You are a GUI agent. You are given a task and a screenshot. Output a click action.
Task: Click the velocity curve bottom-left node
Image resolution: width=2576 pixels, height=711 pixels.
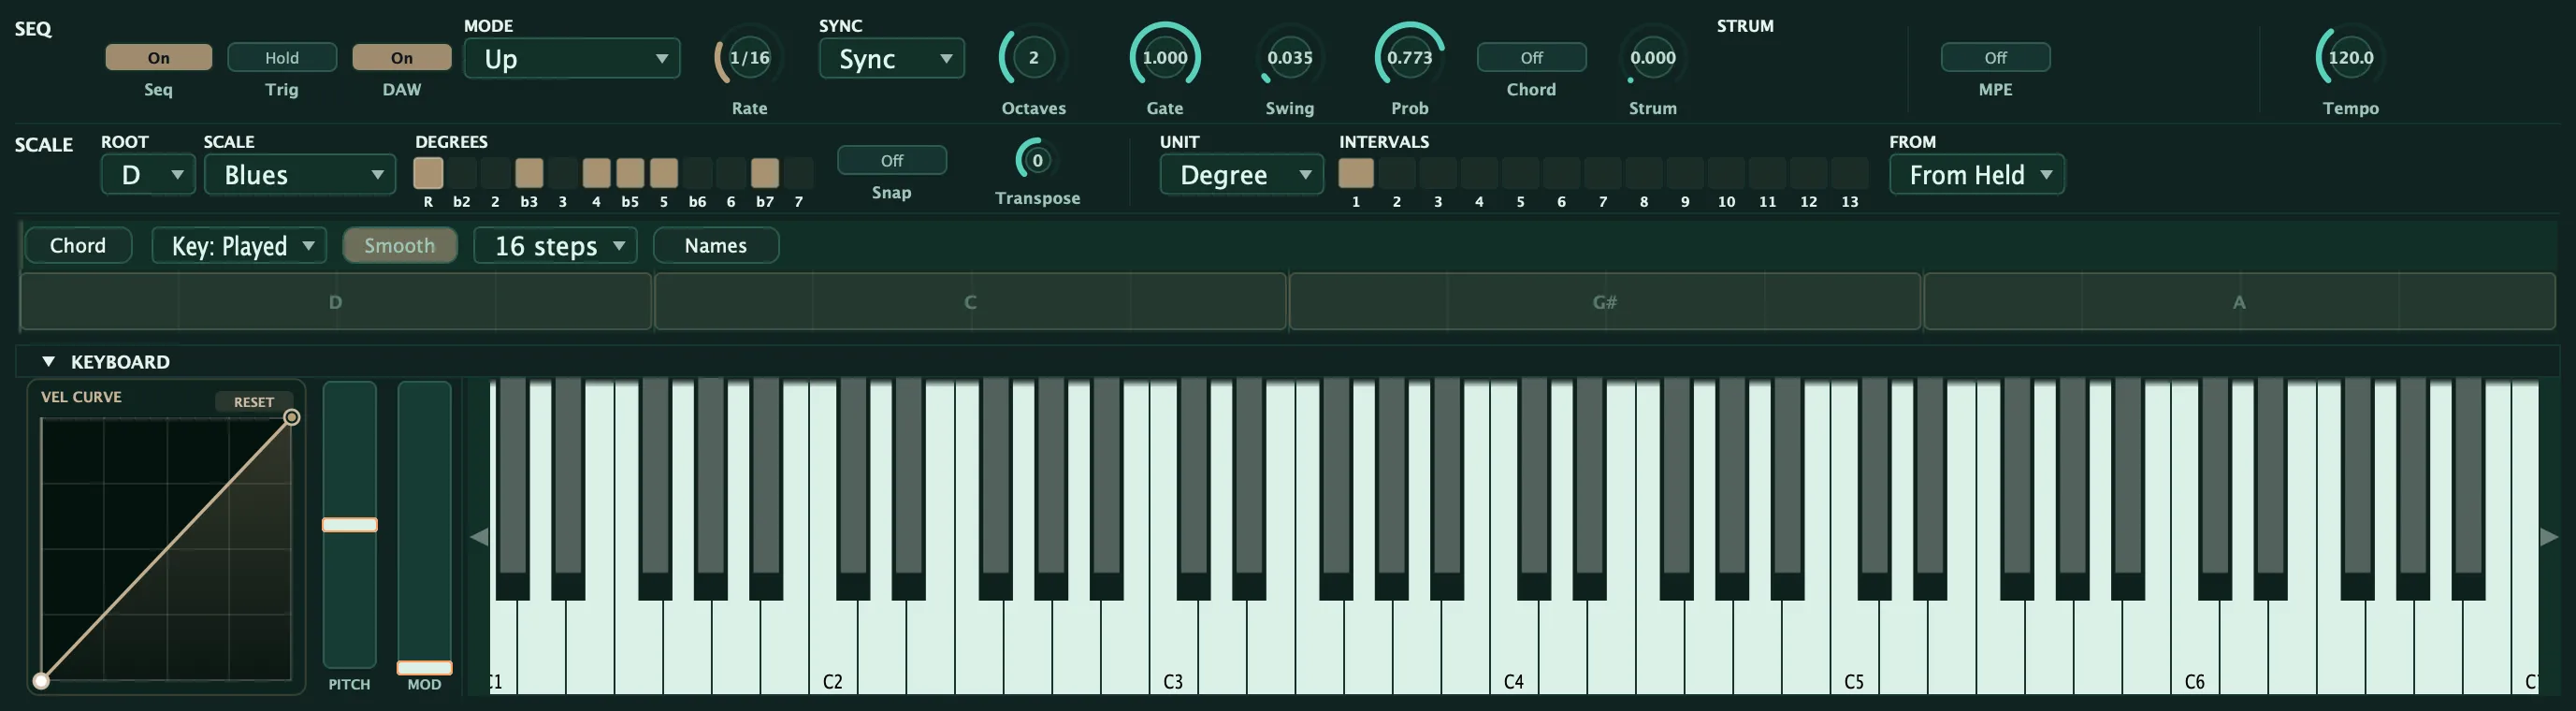click(41, 681)
